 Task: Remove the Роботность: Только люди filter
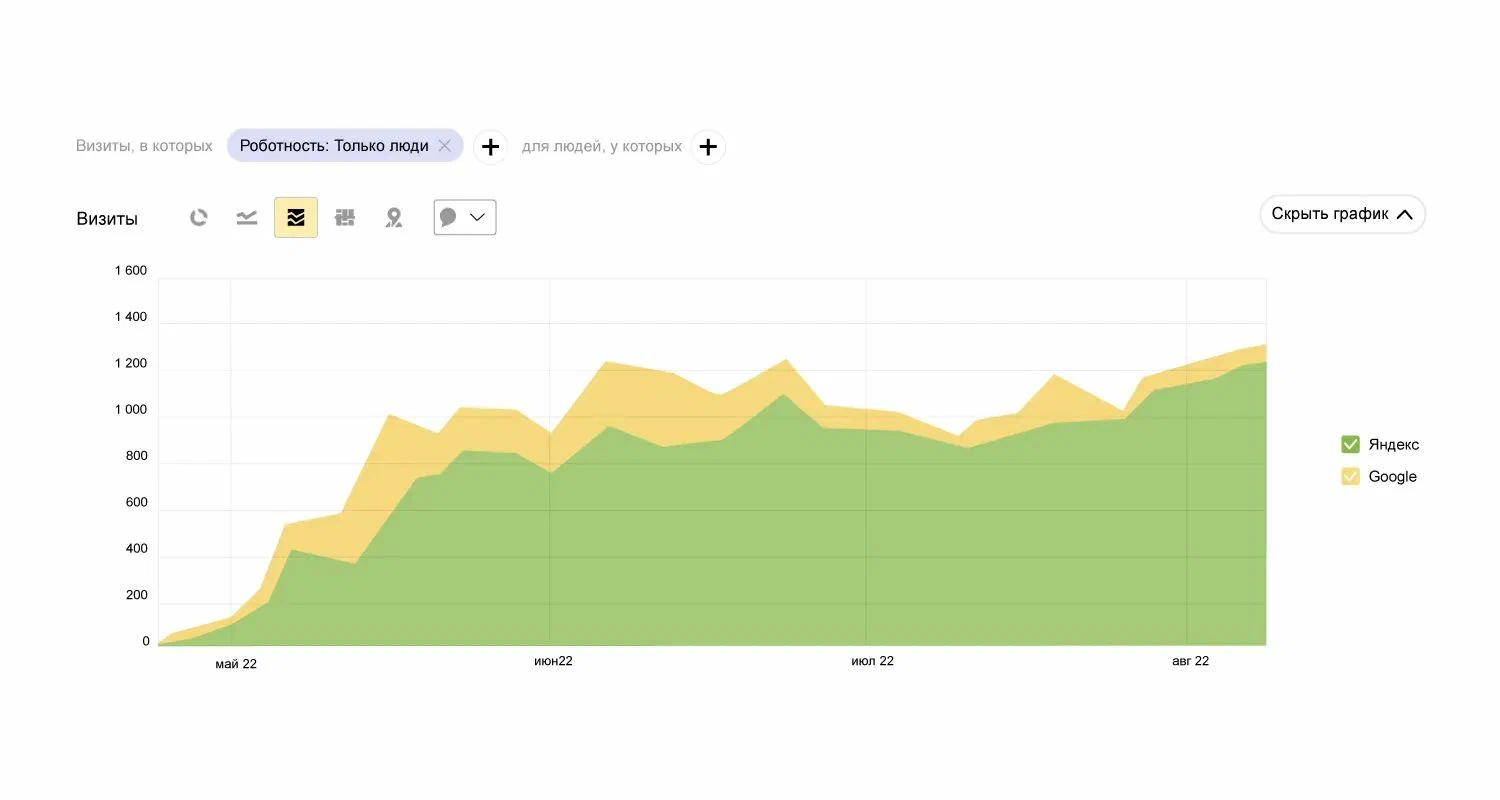point(445,146)
